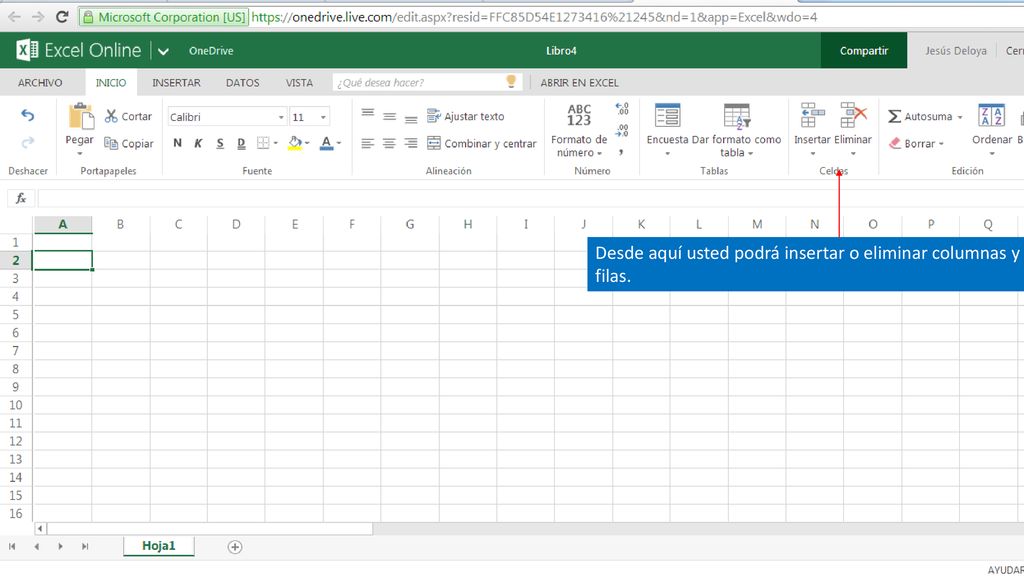
Task: Click the browser address bar URL
Action: [534, 17]
